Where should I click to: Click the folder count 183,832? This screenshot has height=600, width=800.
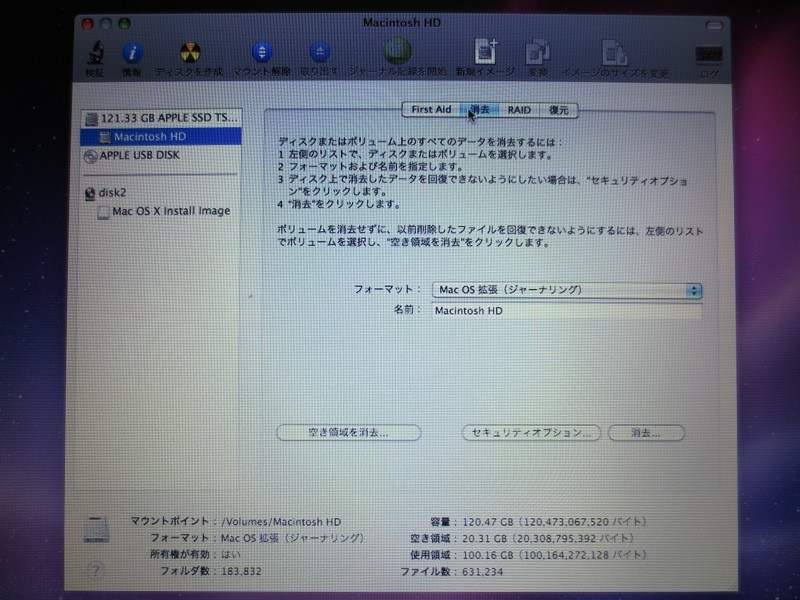[241, 571]
